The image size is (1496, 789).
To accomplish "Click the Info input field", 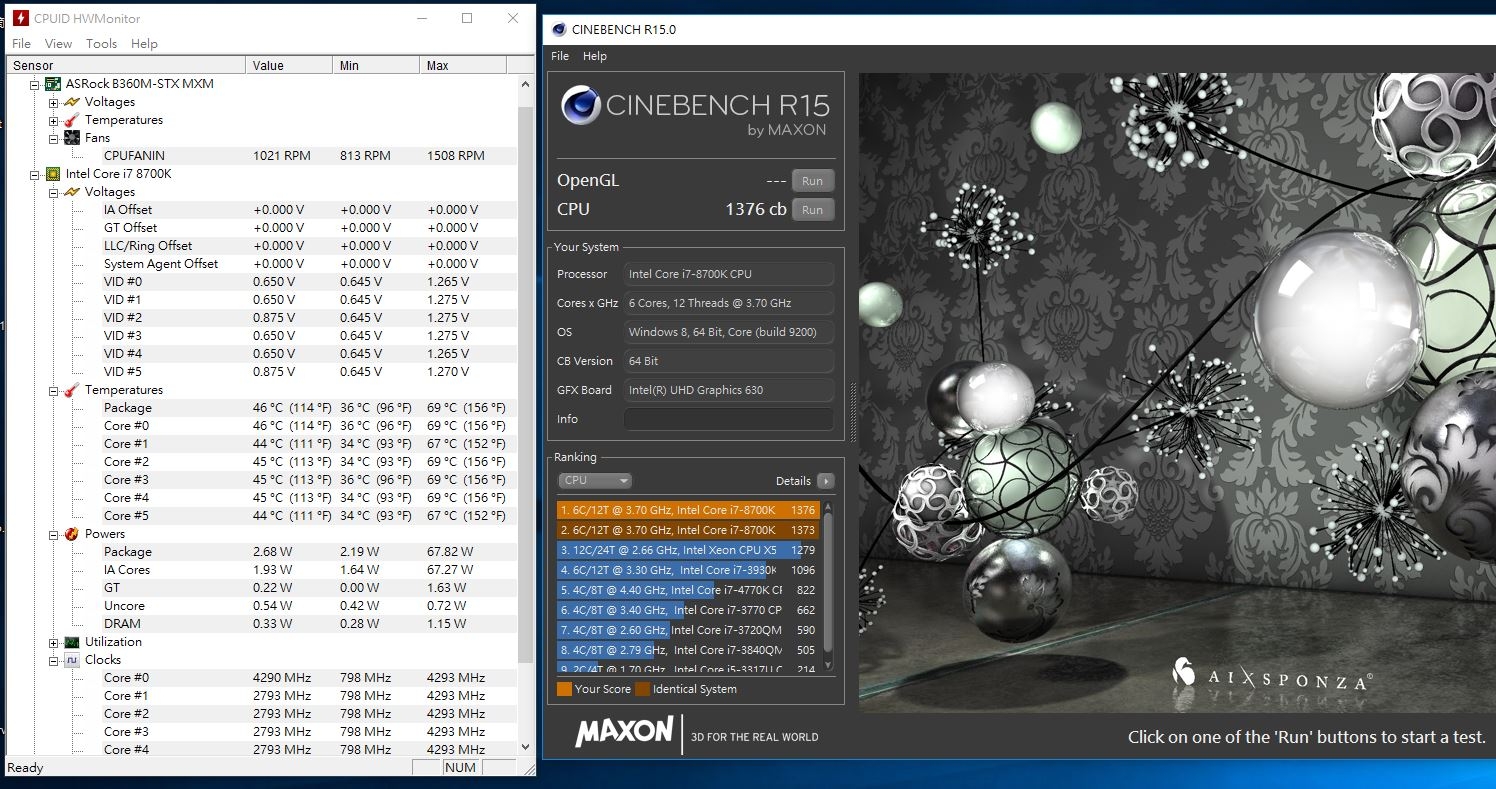I will pos(729,419).
